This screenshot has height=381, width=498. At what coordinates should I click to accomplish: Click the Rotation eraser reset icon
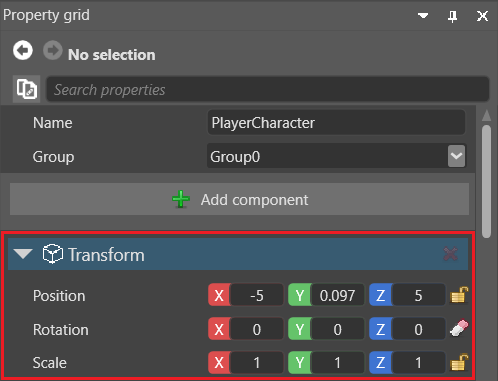click(459, 328)
